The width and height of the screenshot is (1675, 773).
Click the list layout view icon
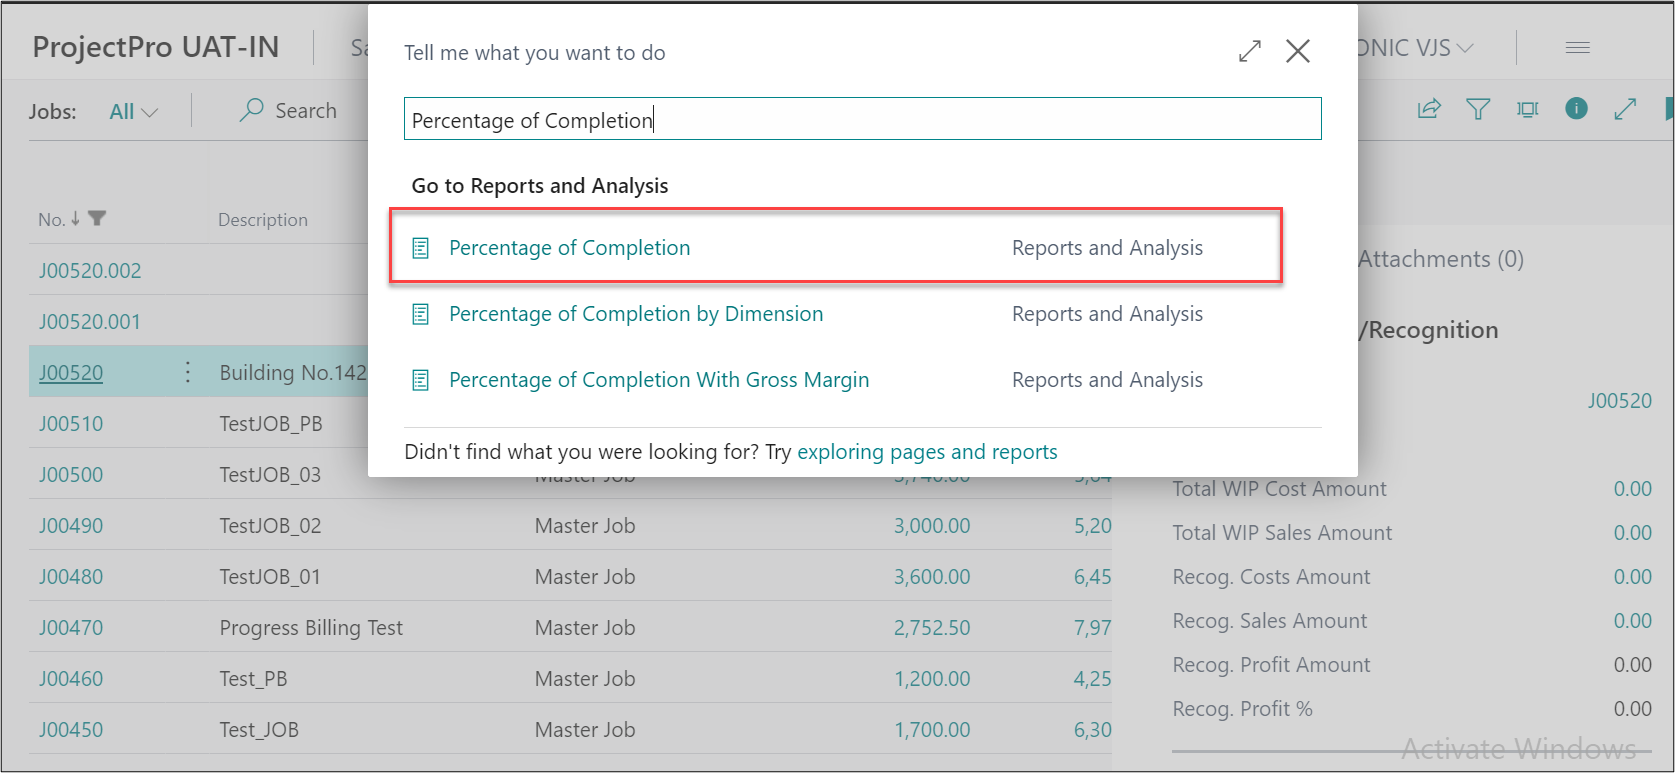(x=1527, y=109)
